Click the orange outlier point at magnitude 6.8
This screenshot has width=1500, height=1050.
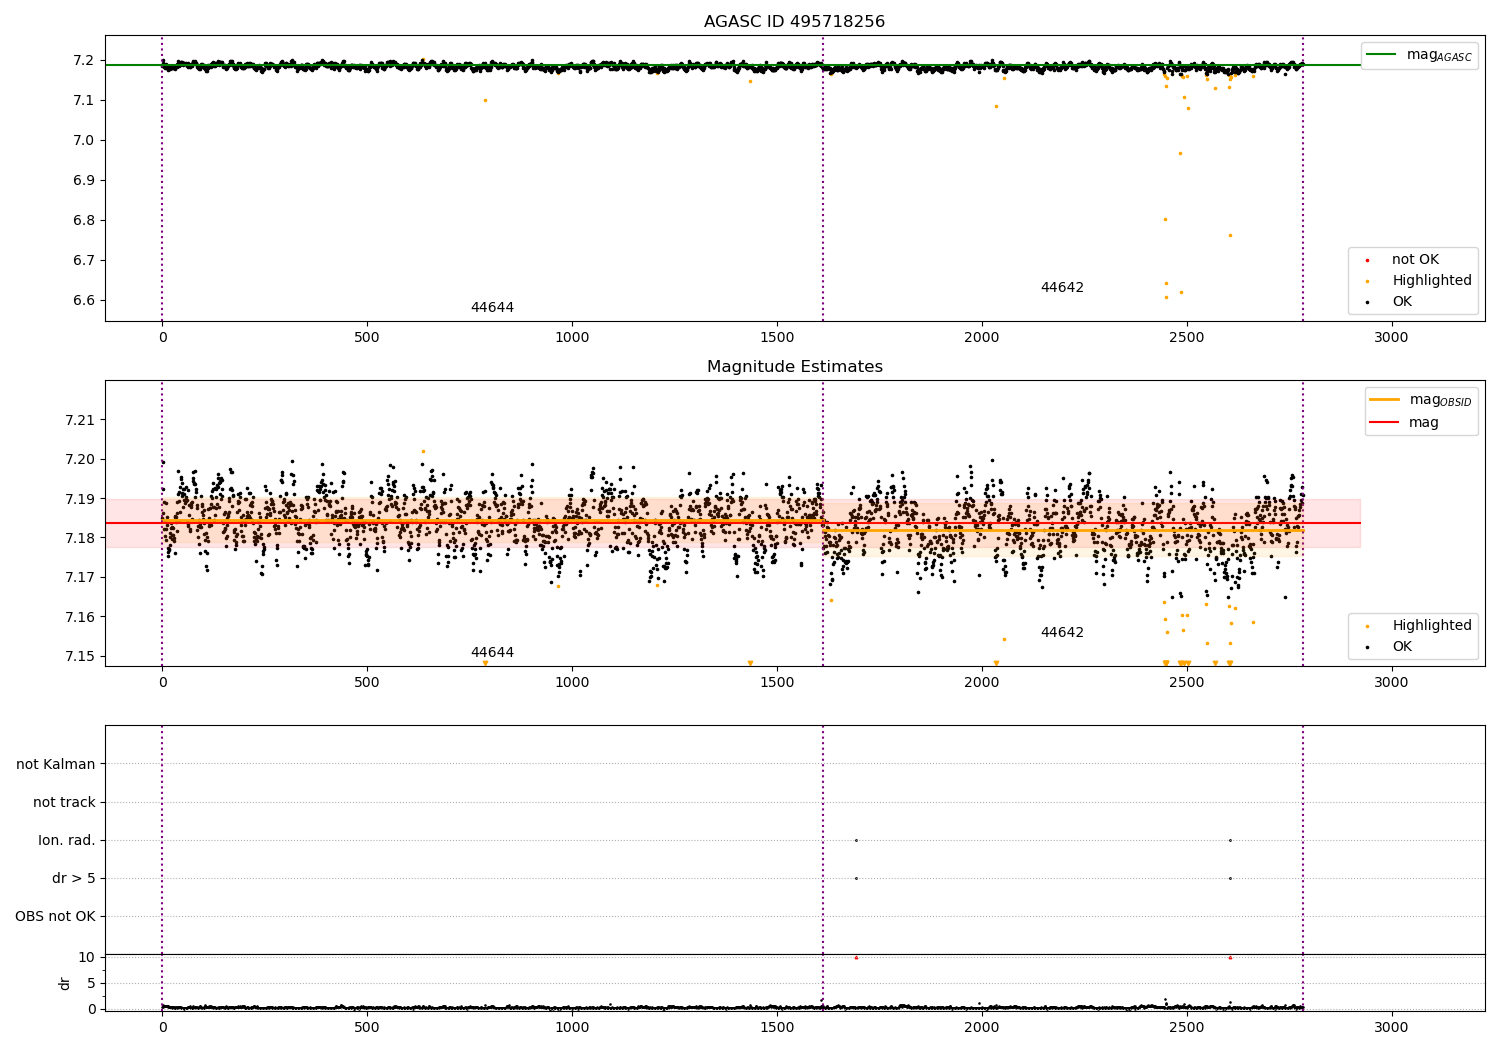click(1165, 220)
